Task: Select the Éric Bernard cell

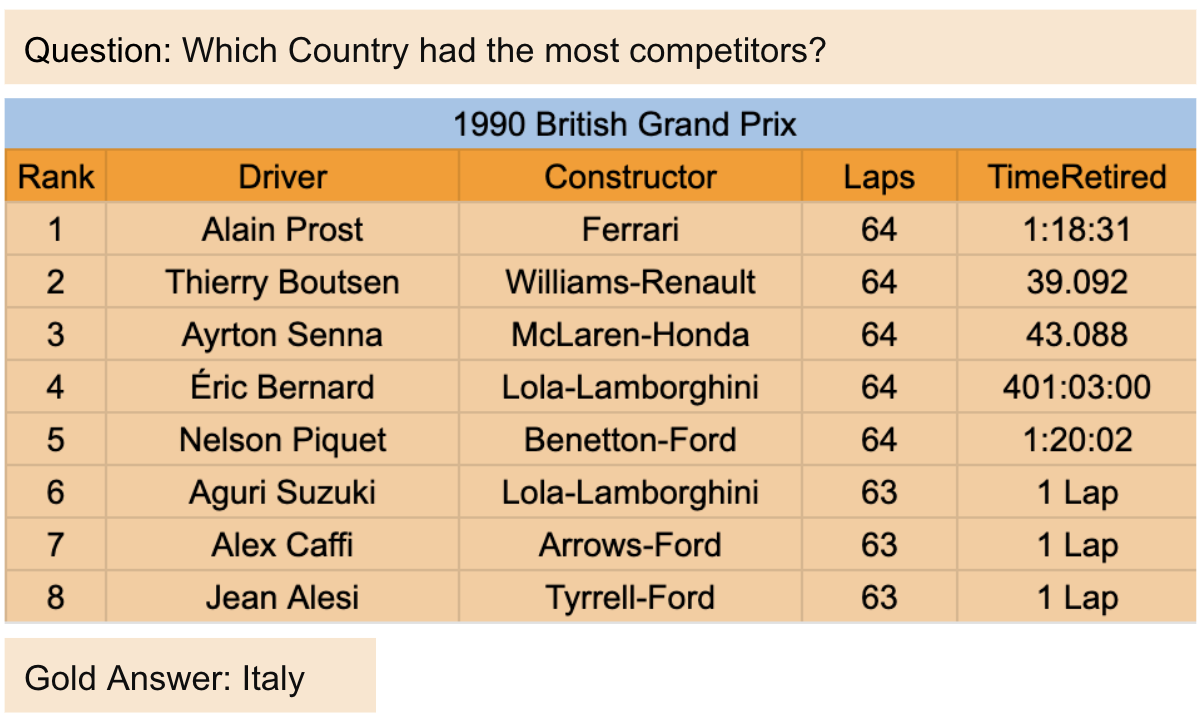Action: pos(282,387)
